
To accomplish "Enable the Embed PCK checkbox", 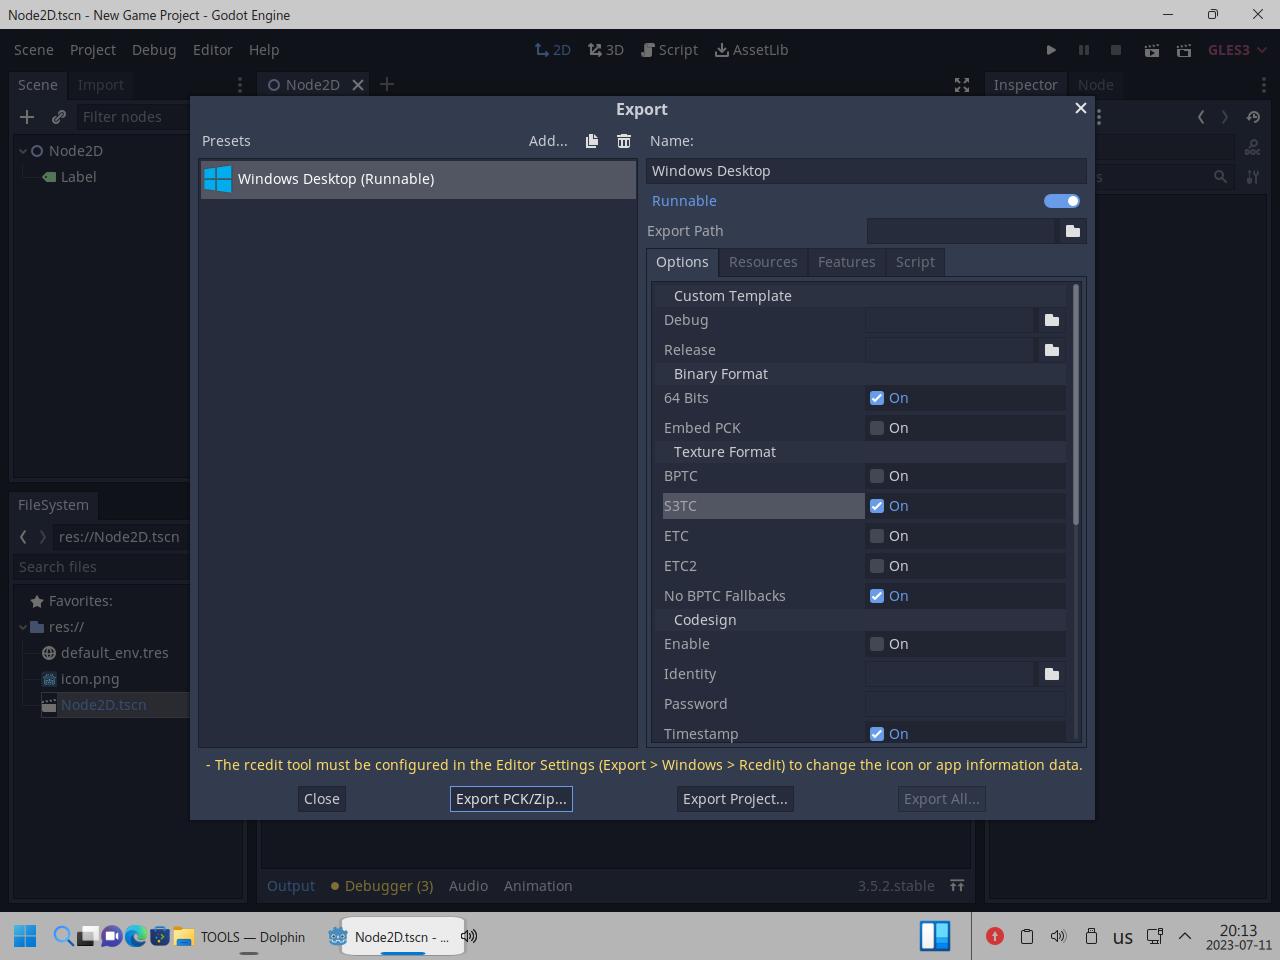I will 877,428.
